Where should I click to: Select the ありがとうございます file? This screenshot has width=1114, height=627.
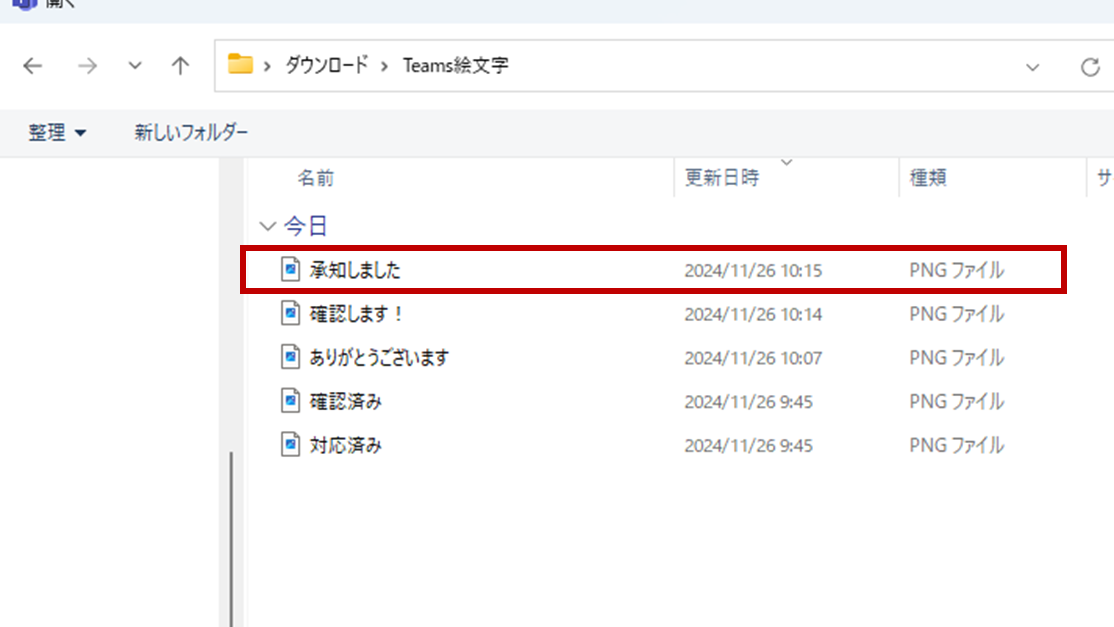[379, 358]
